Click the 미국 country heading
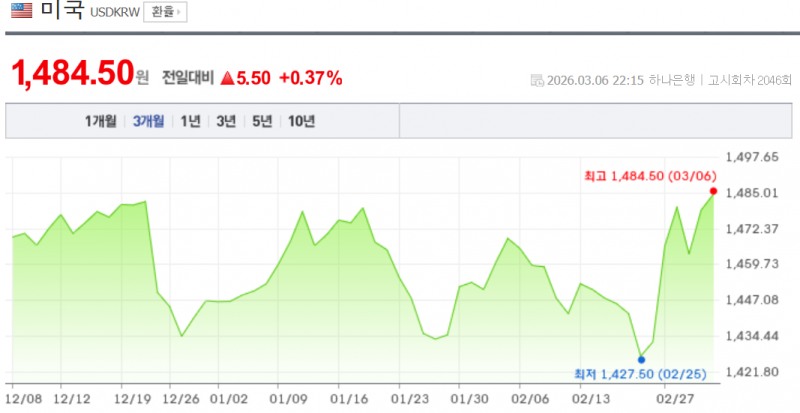Screen dimensions: 800x413 pyautogui.click(x=62, y=10)
